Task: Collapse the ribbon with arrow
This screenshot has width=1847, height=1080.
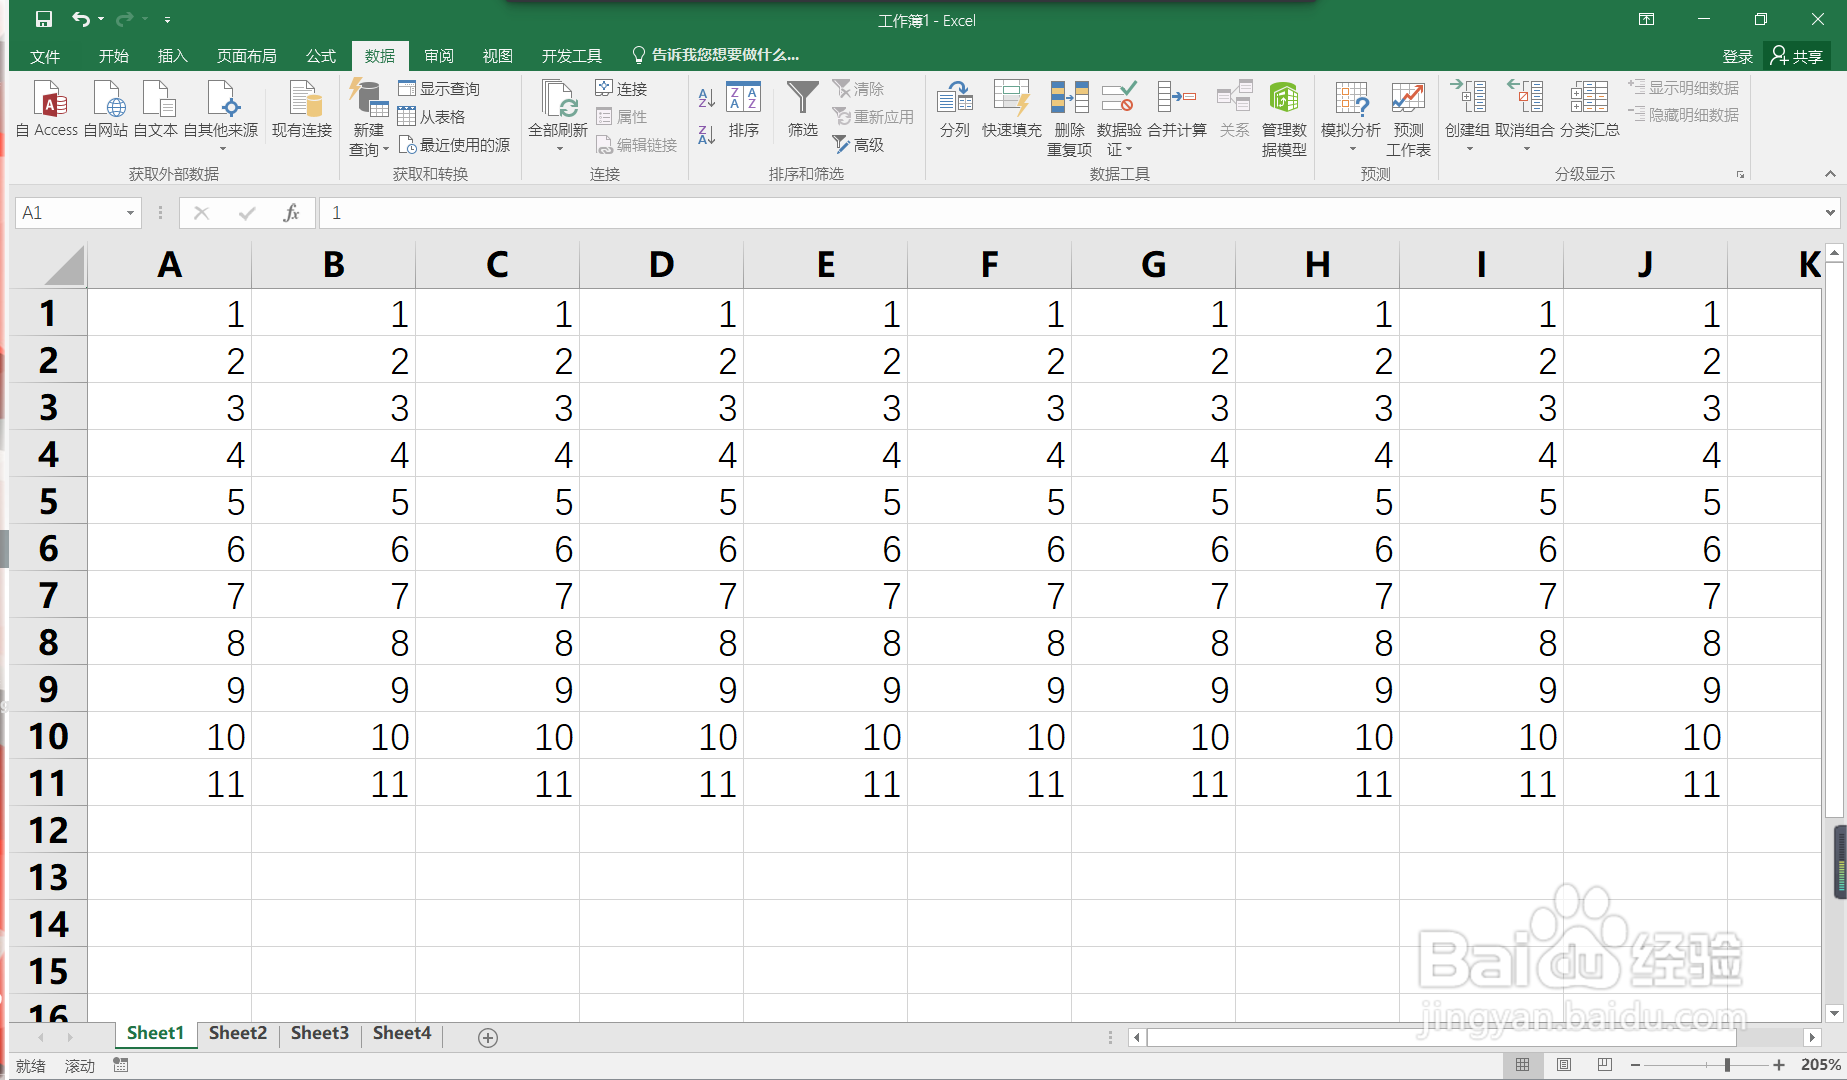Action: 1830,174
